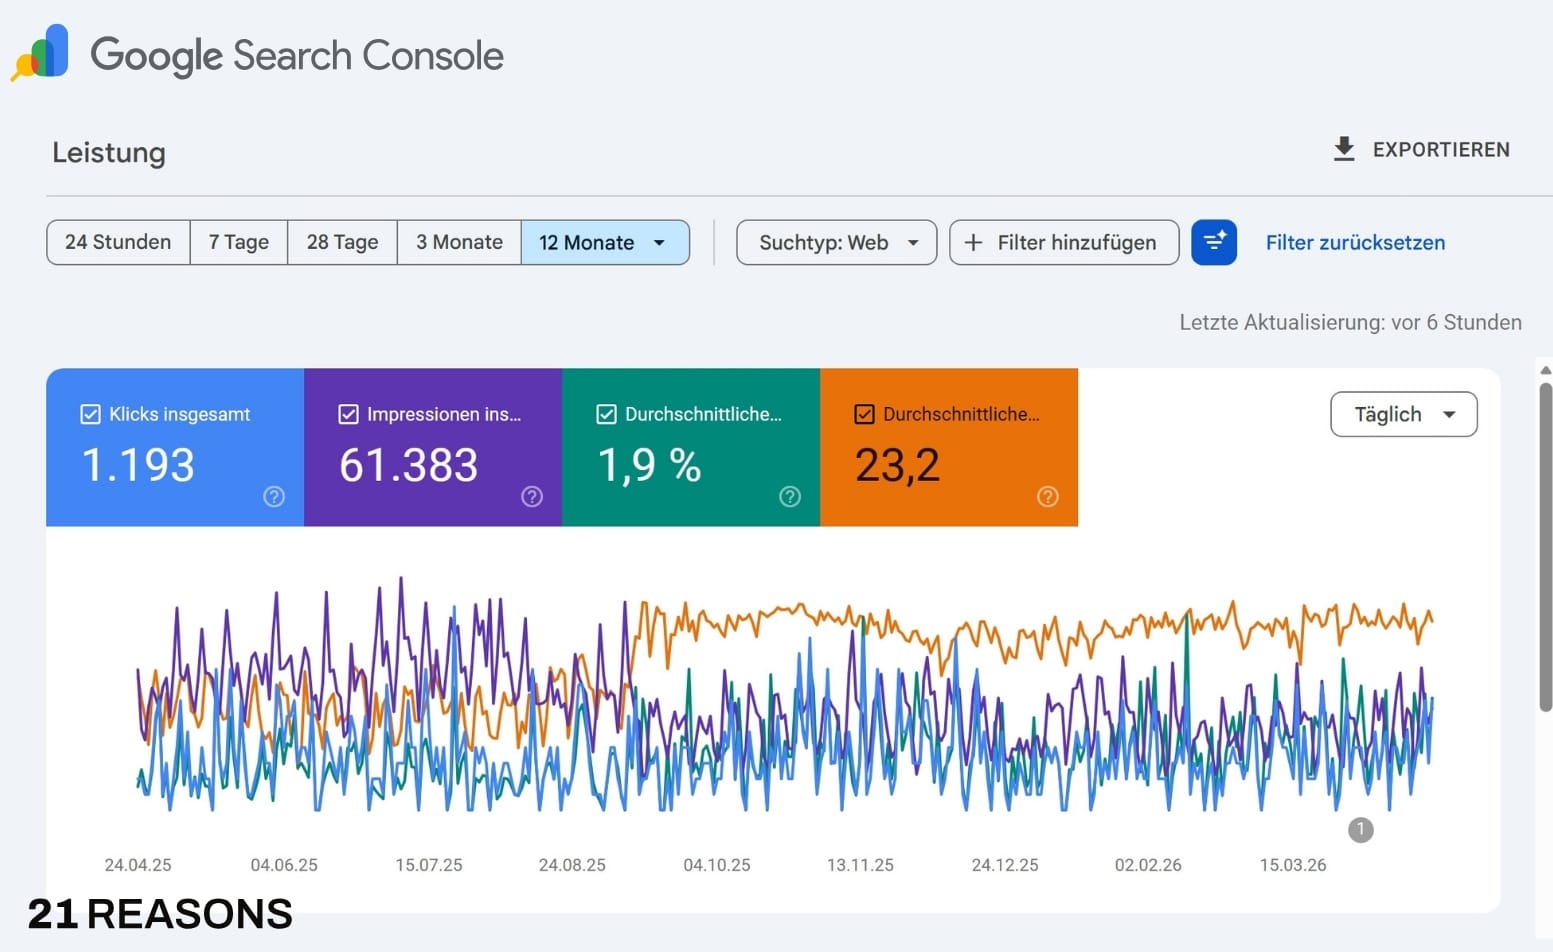This screenshot has height=952, width=1553.
Task: Select the 7 Tage range tab
Action: pos(239,242)
